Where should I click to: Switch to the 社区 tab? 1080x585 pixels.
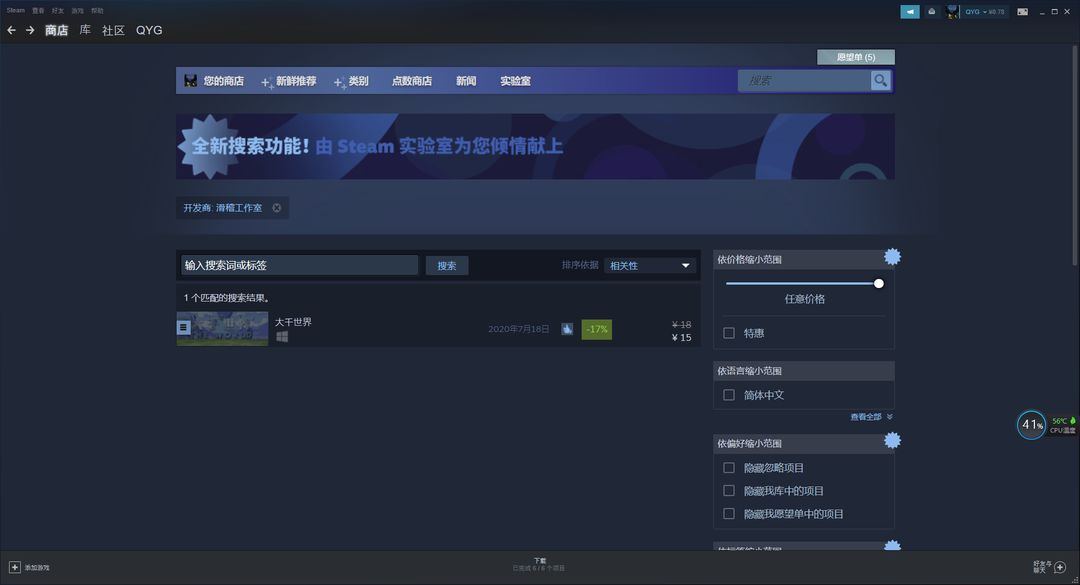click(x=113, y=30)
